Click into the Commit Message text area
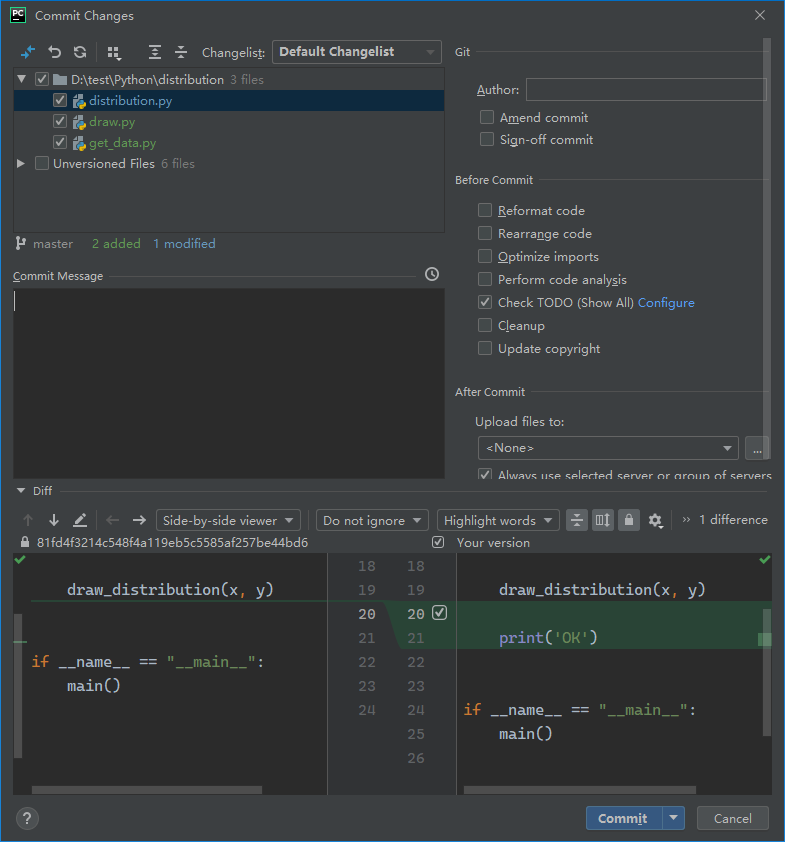 click(229, 383)
